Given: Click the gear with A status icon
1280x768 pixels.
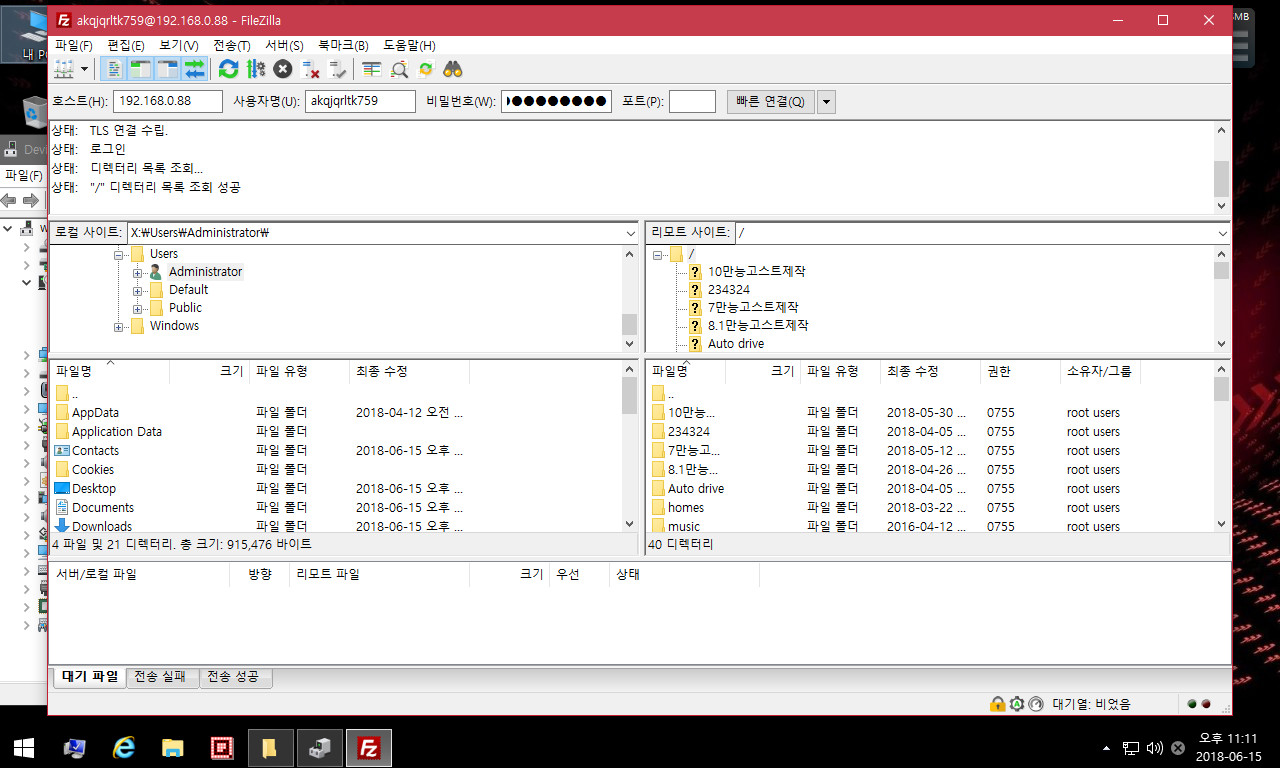Looking at the screenshot, I should tap(1017, 704).
